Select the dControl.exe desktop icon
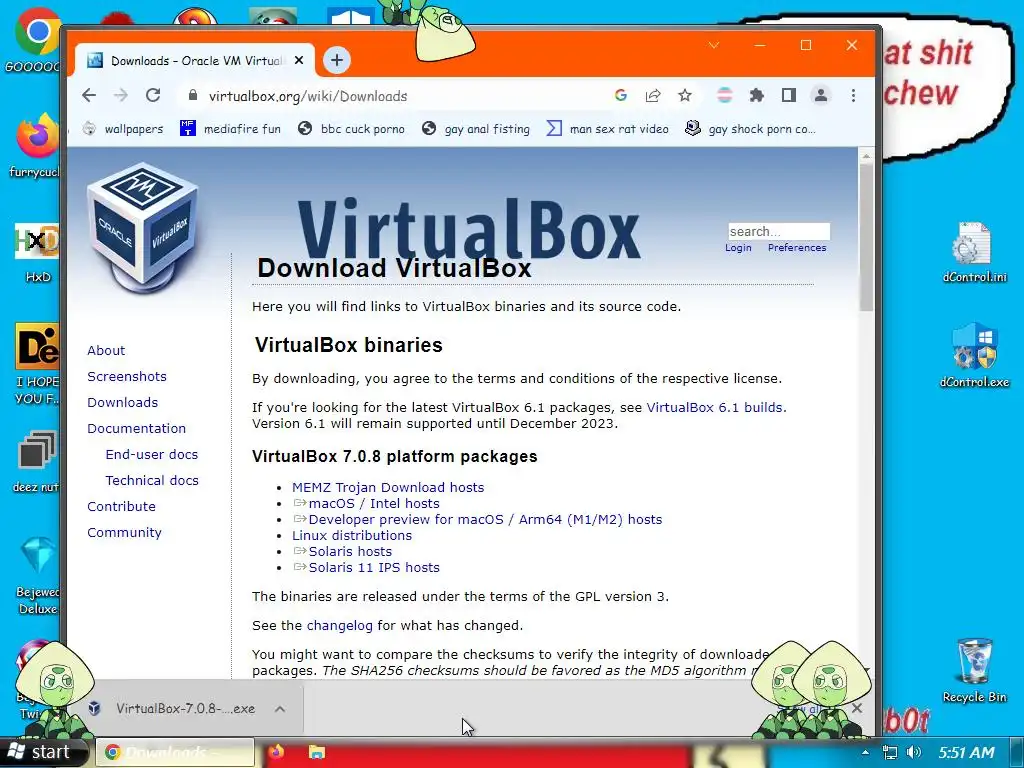The height and width of the screenshot is (768, 1024). pos(974,356)
